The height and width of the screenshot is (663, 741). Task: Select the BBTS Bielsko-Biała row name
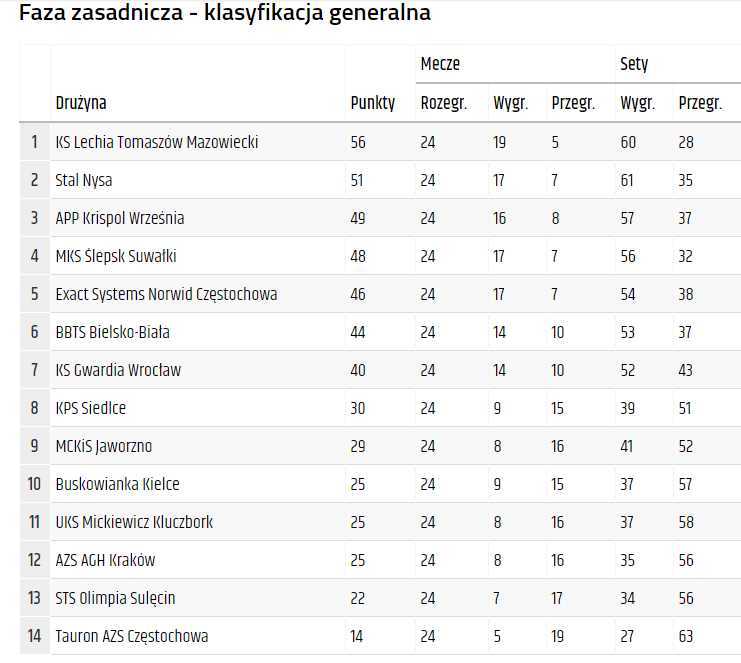tap(113, 332)
